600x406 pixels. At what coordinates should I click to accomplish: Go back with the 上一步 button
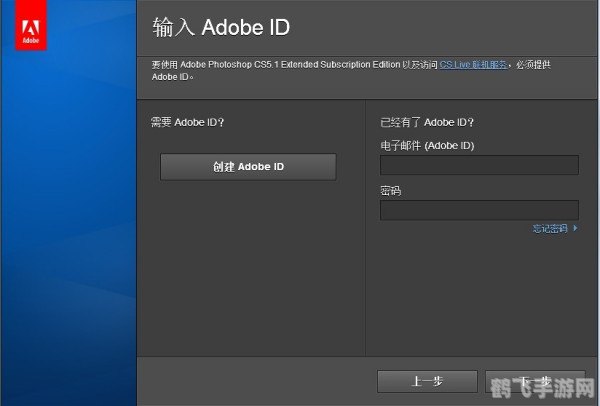coord(427,381)
